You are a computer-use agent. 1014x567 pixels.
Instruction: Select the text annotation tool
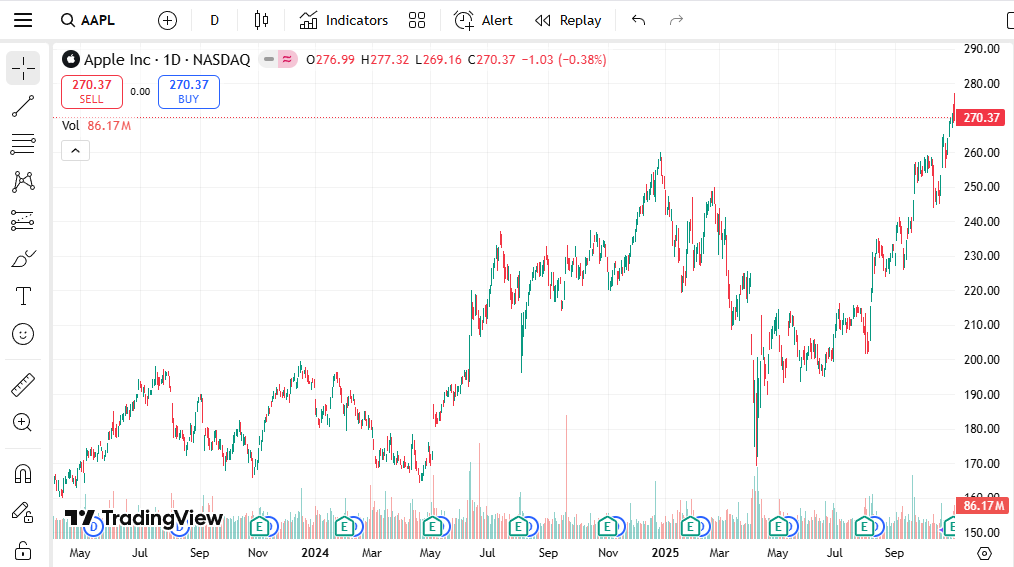22,296
